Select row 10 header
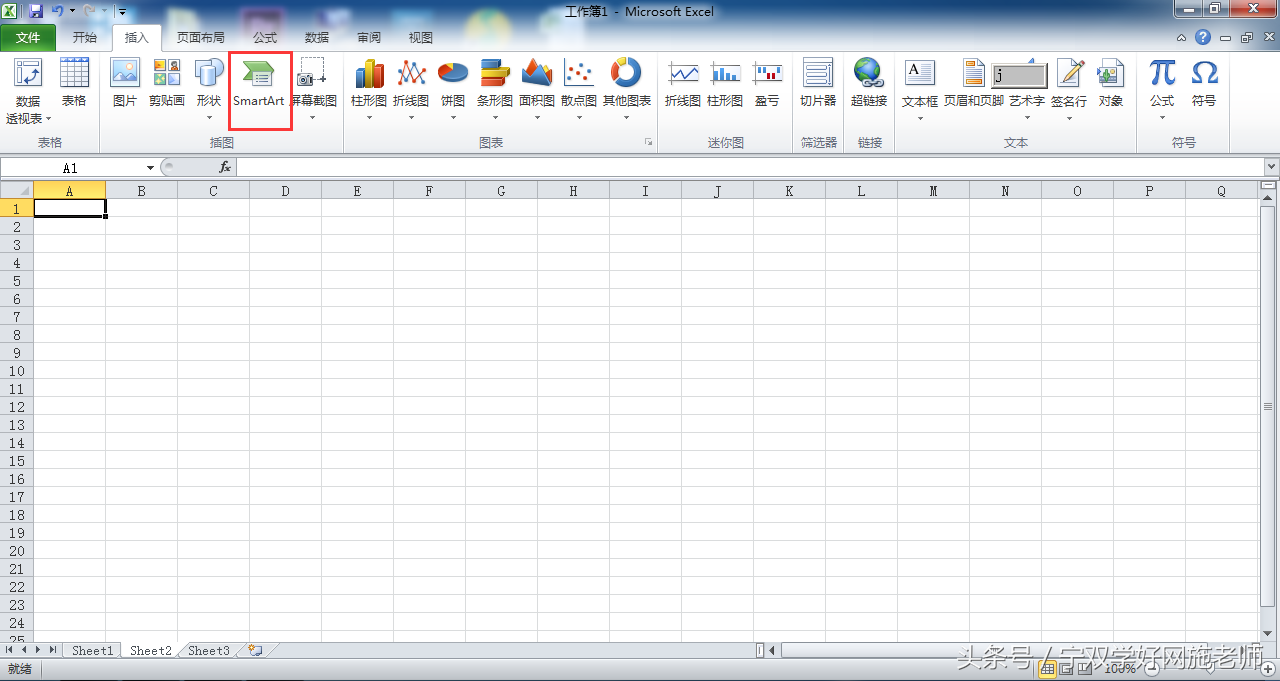Viewport: 1280px width, 681px height. [16, 370]
